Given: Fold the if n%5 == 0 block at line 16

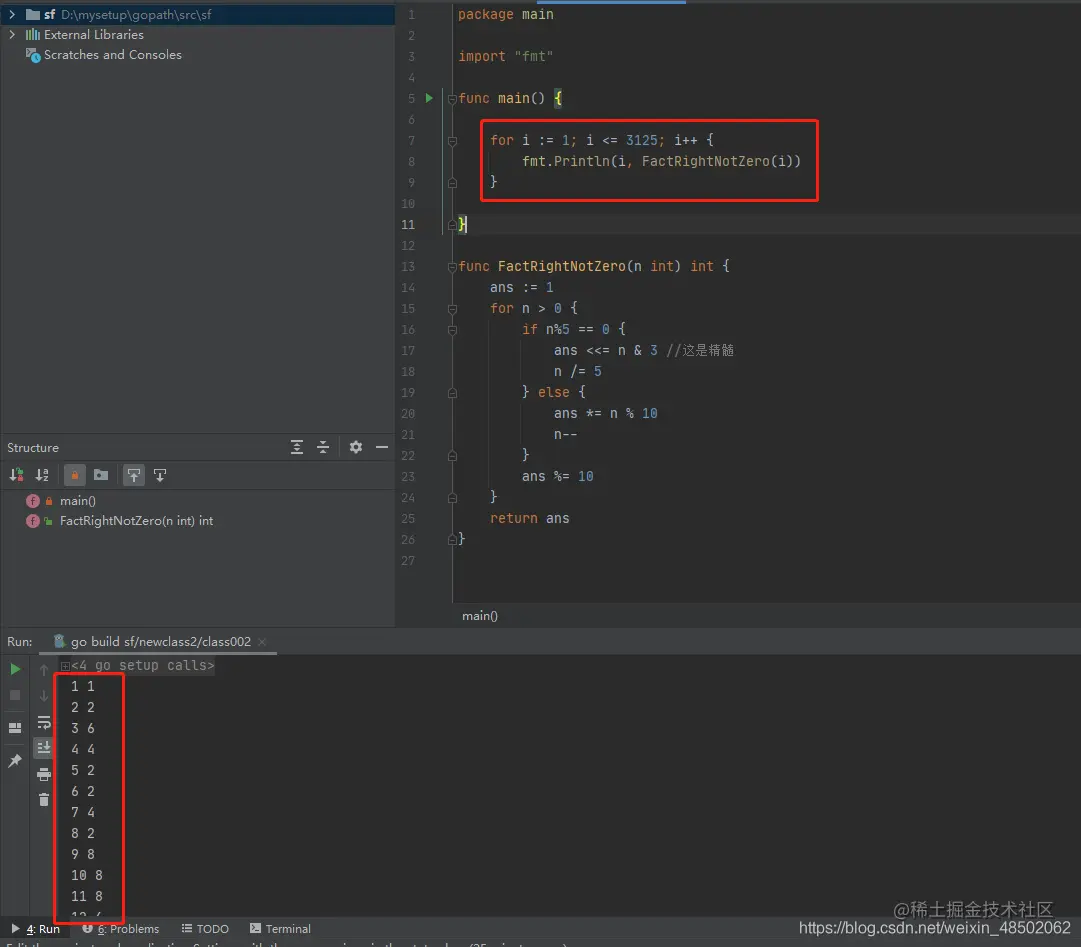Looking at the screenshot, I should click(x=452, y=329).
